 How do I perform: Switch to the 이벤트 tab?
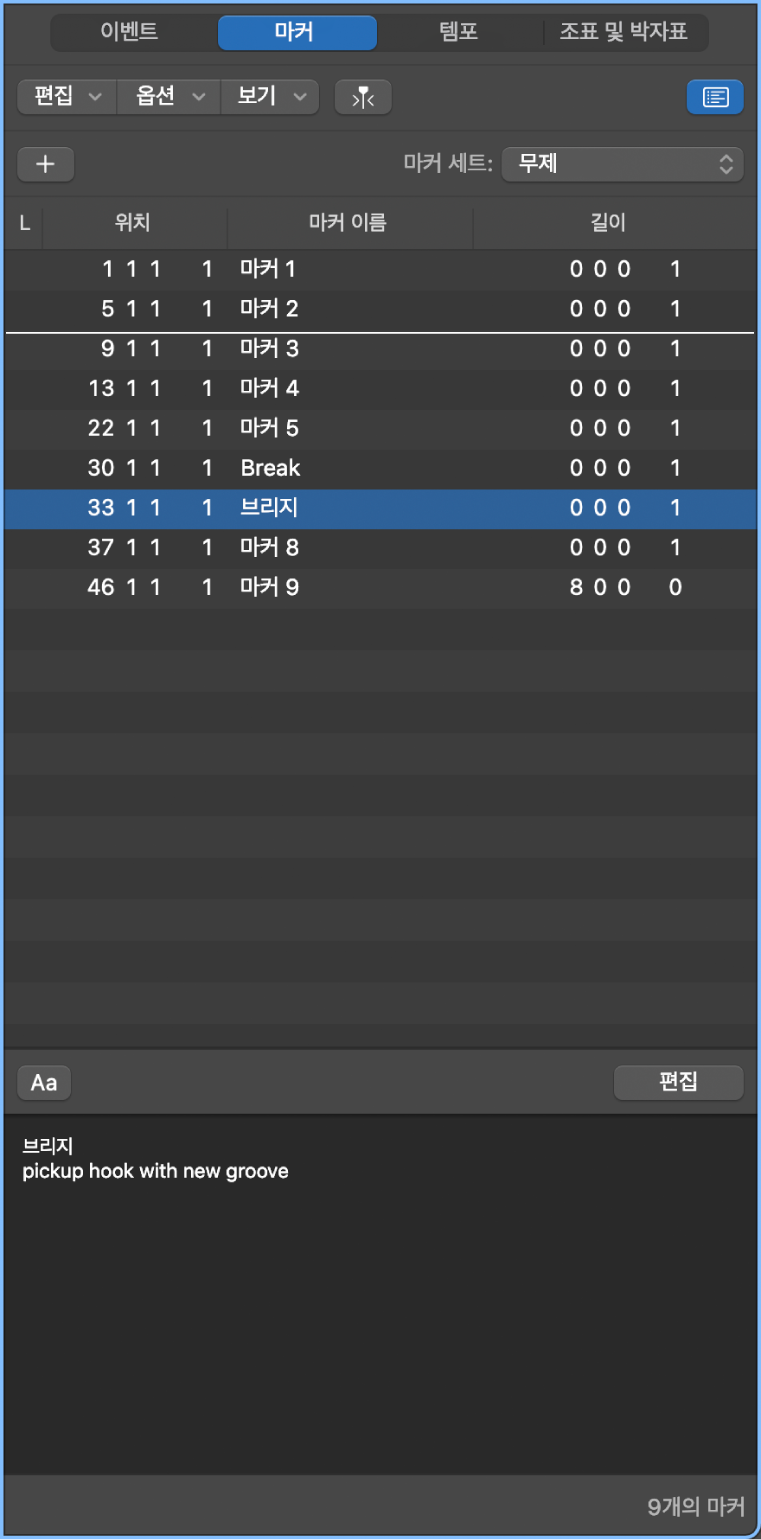coord(126,32)
